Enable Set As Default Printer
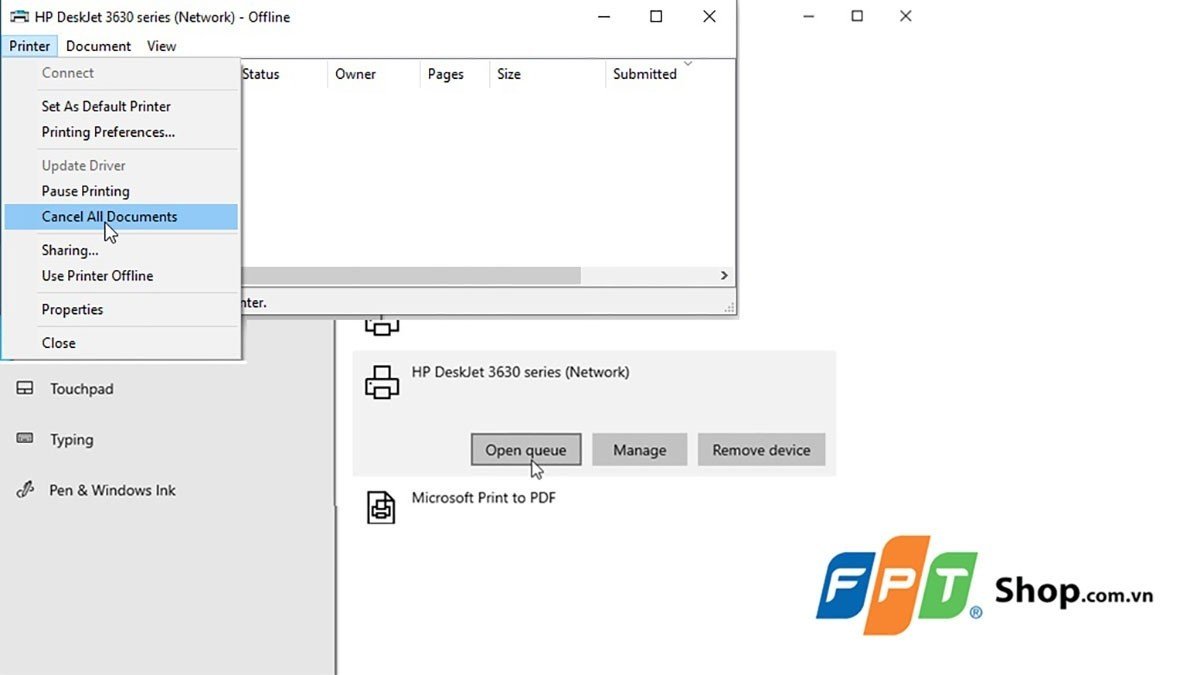 [105, 106]
